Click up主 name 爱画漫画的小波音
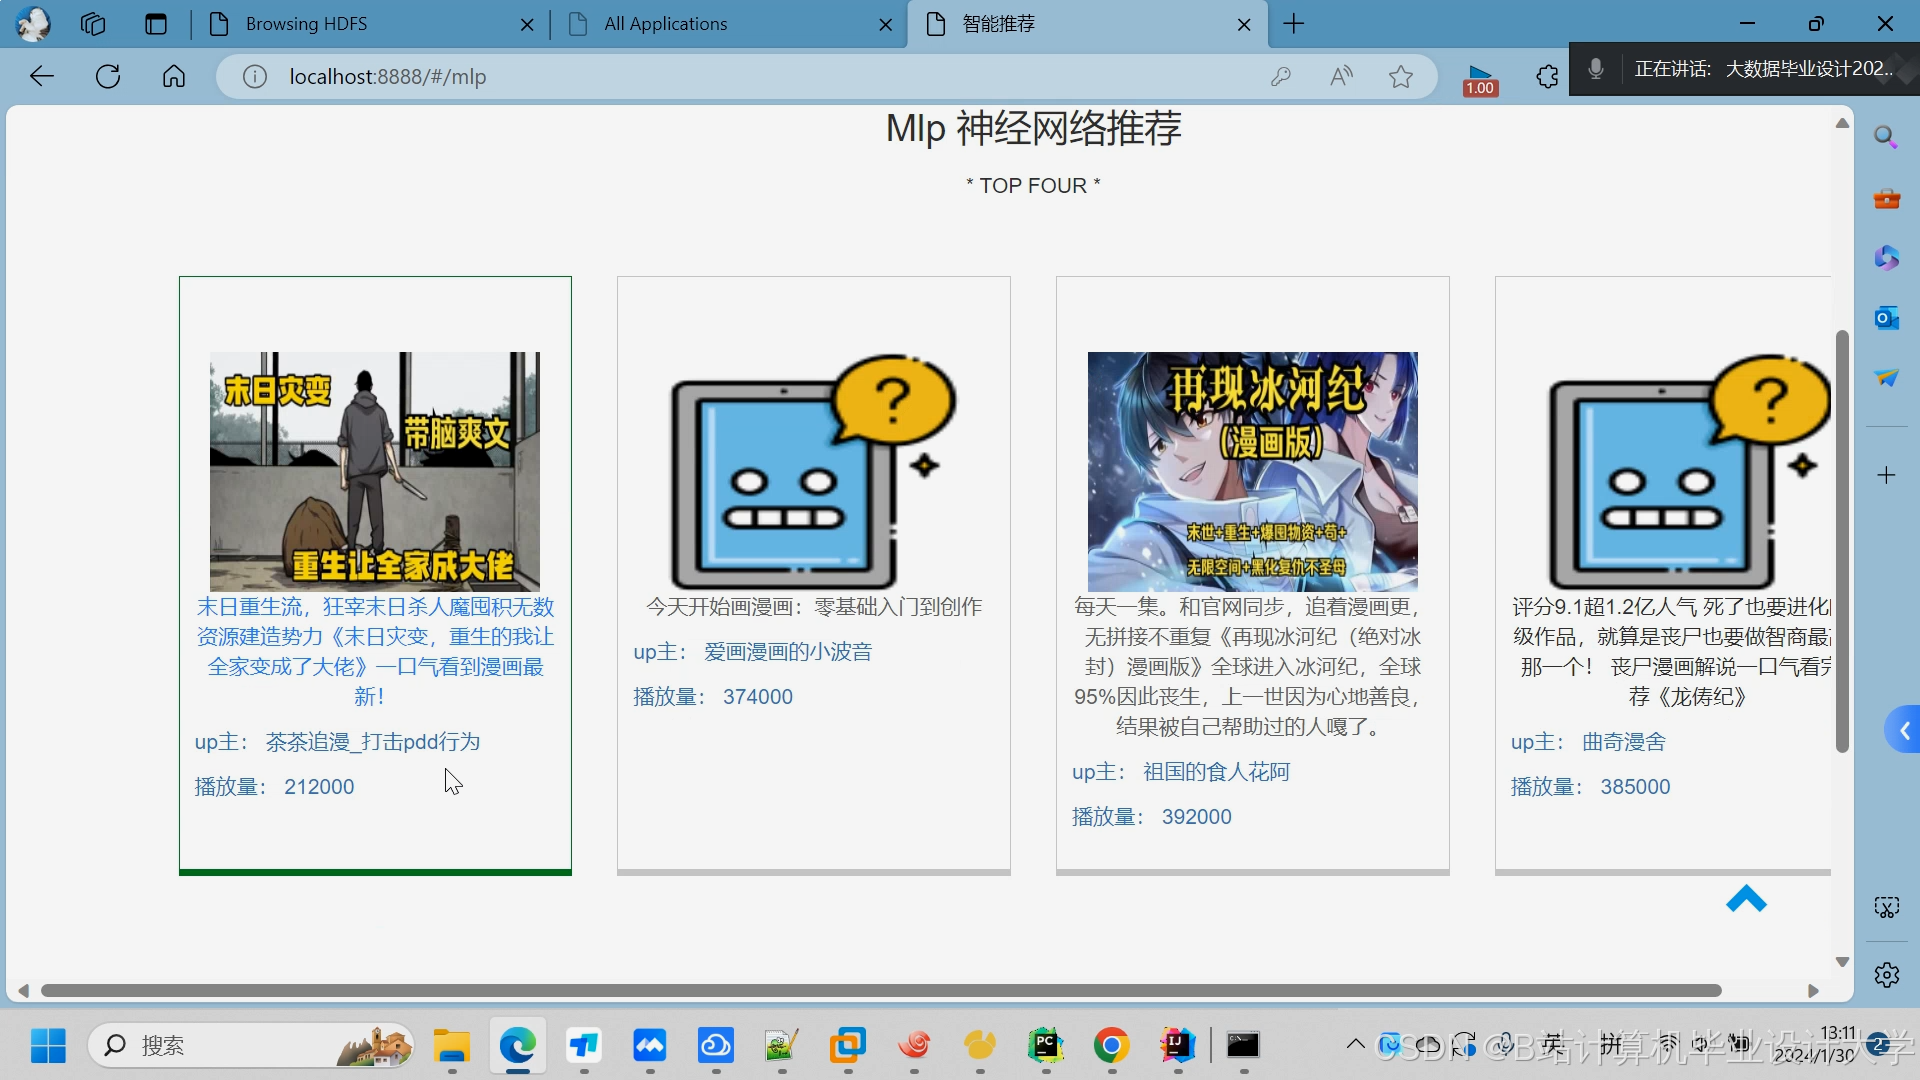 point(787,652)
